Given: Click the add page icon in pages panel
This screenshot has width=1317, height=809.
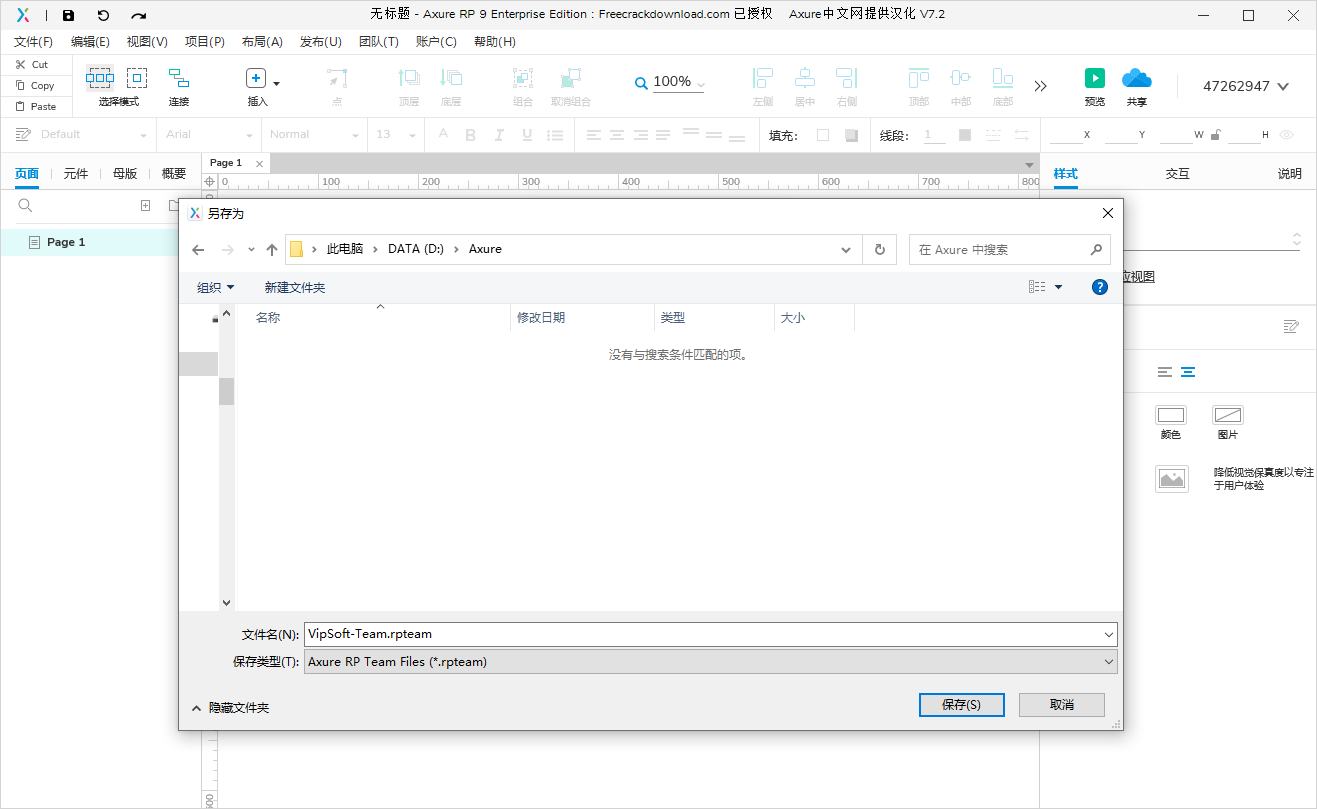Looking at the screenshot, I should point(145,205).
